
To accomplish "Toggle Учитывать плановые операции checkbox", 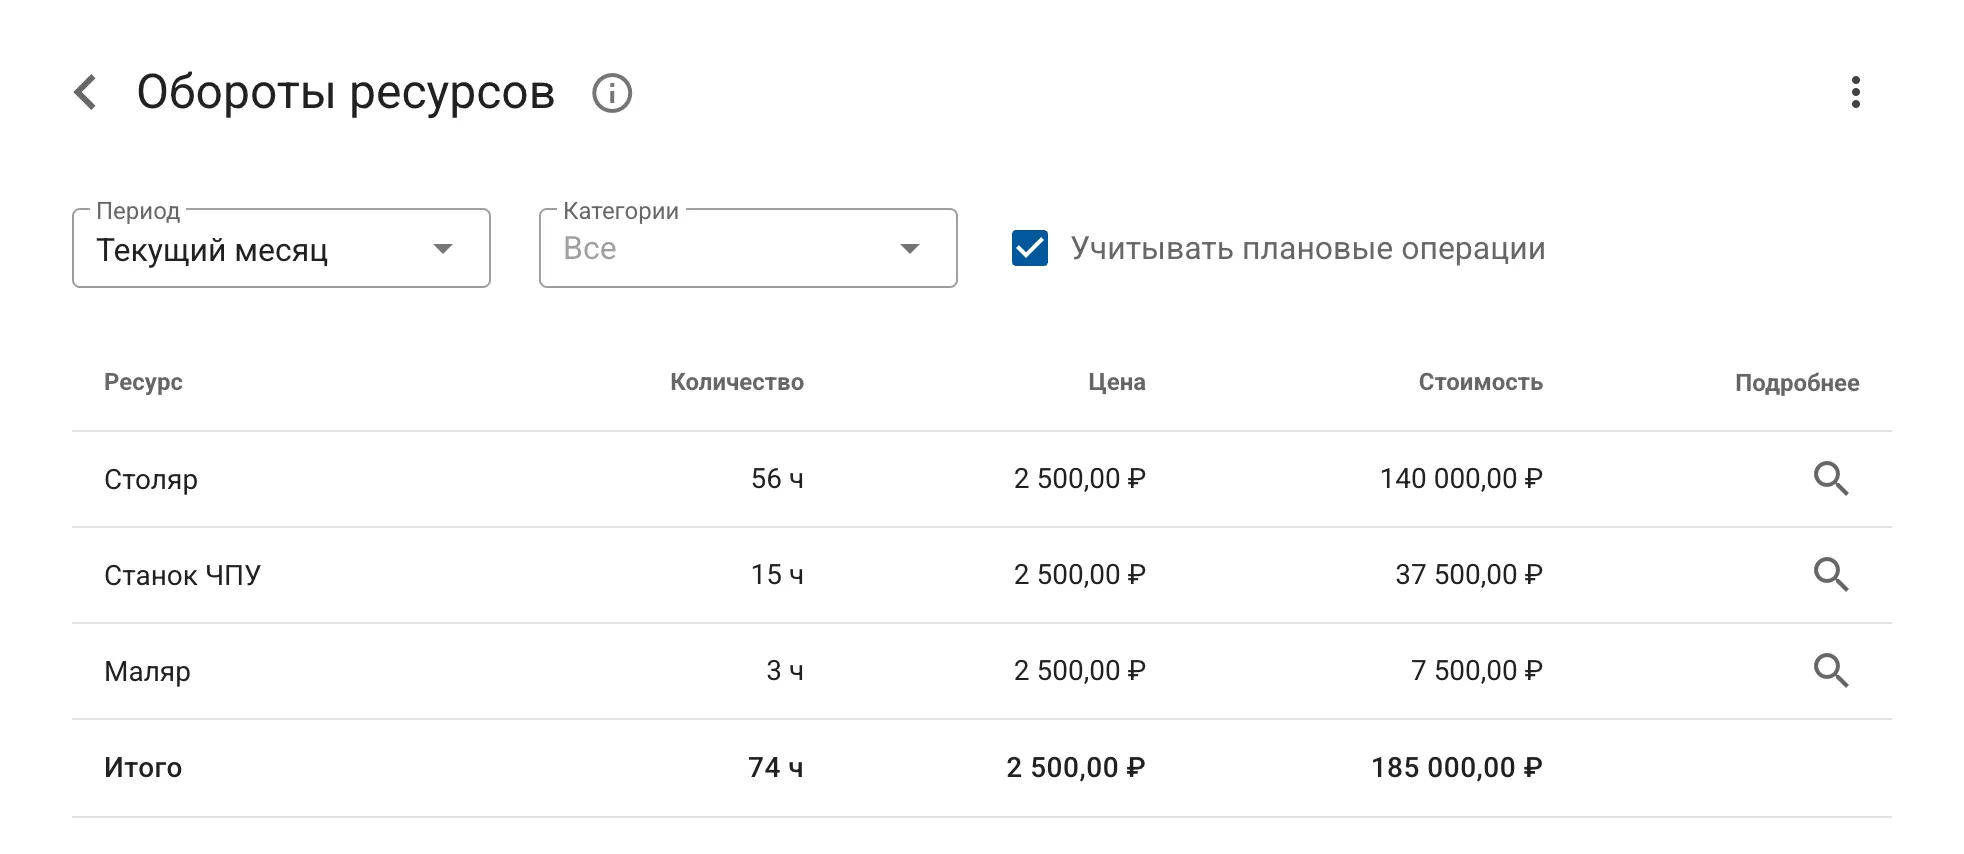I will click(x=1029, y=248).
